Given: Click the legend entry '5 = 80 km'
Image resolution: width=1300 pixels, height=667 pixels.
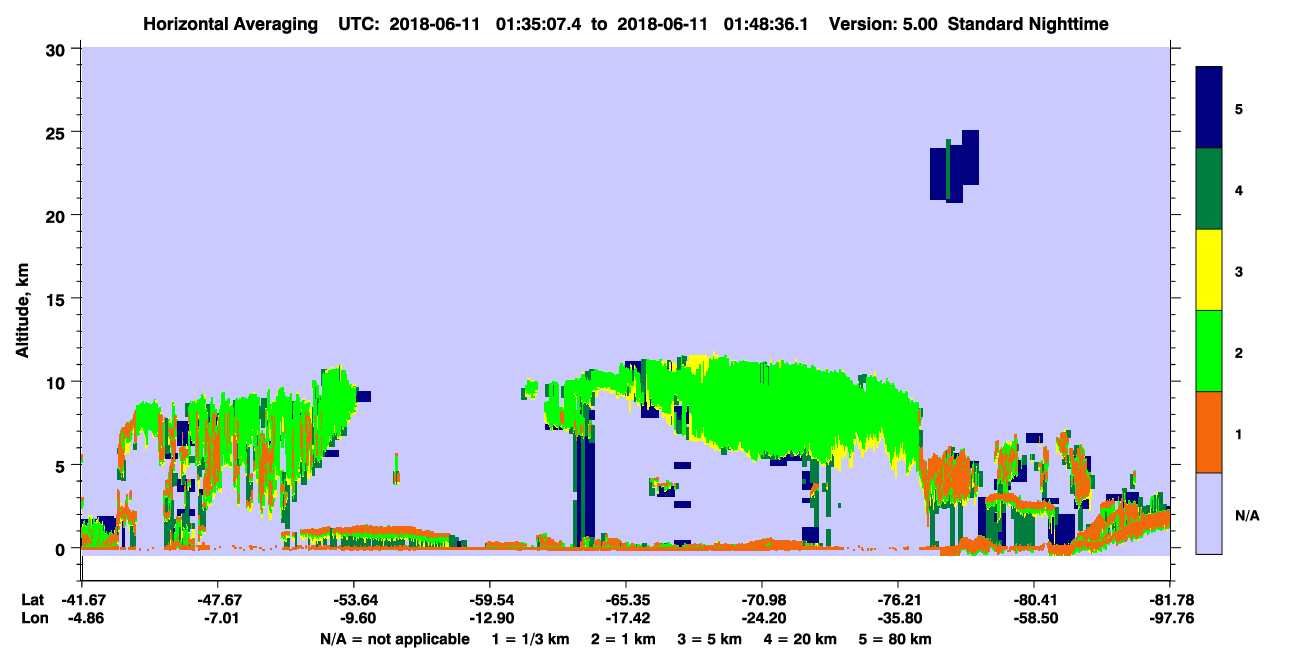Looking at the screenshot, I should coord(896,639).
